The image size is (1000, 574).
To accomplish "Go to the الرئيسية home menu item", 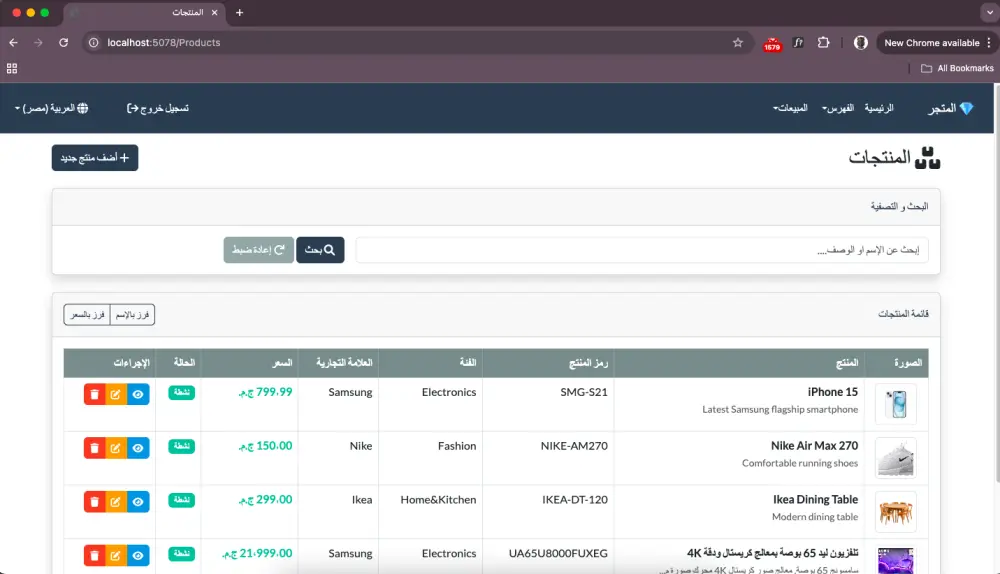I will 879,108.
